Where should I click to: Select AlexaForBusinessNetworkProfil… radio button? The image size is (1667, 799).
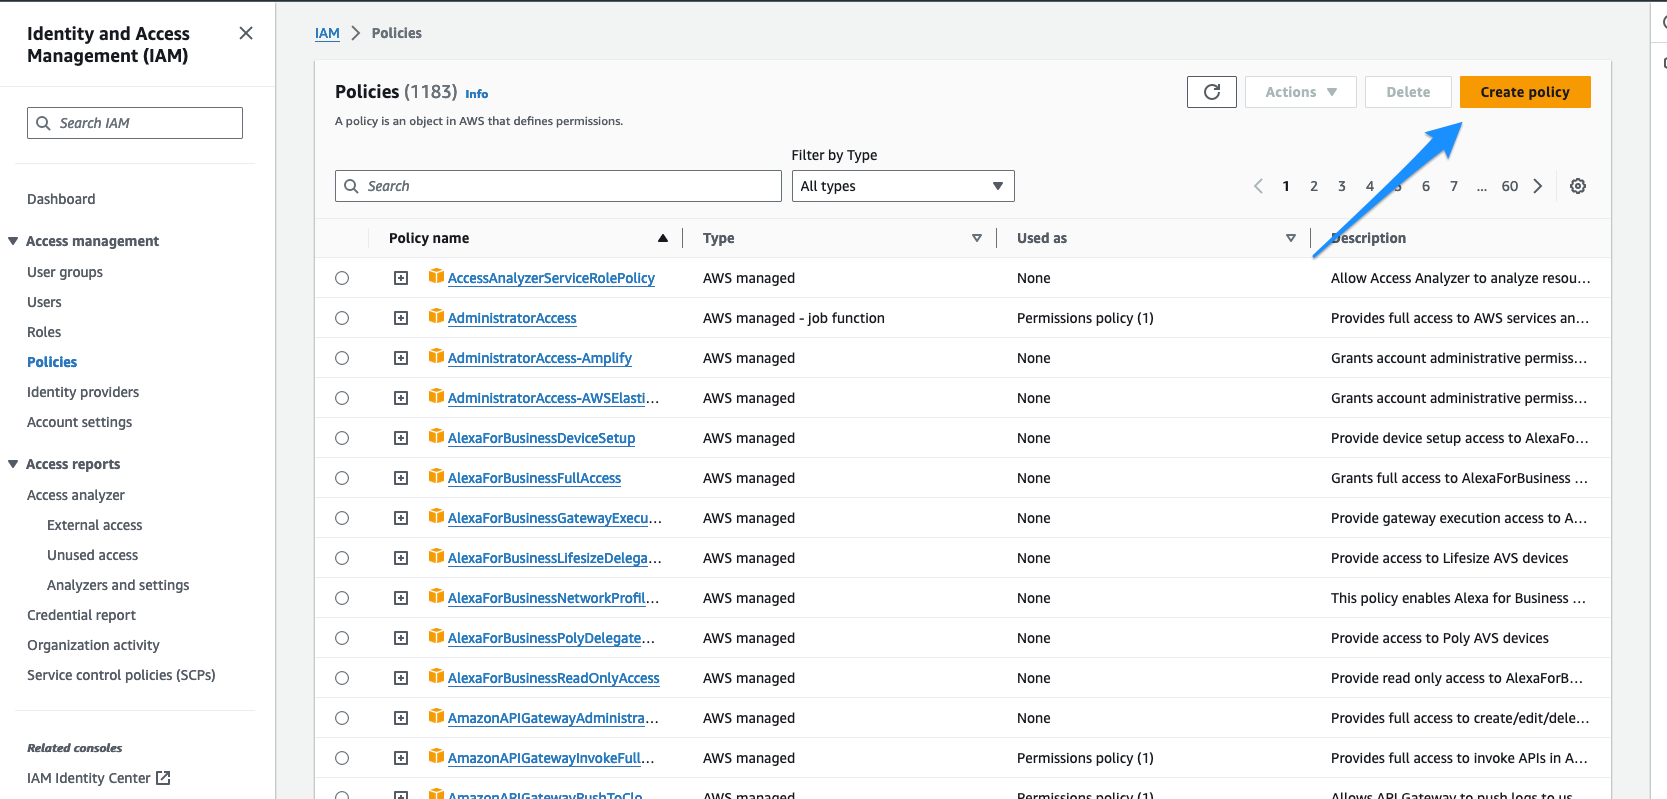pyautogui.click(x=342, y=598)
